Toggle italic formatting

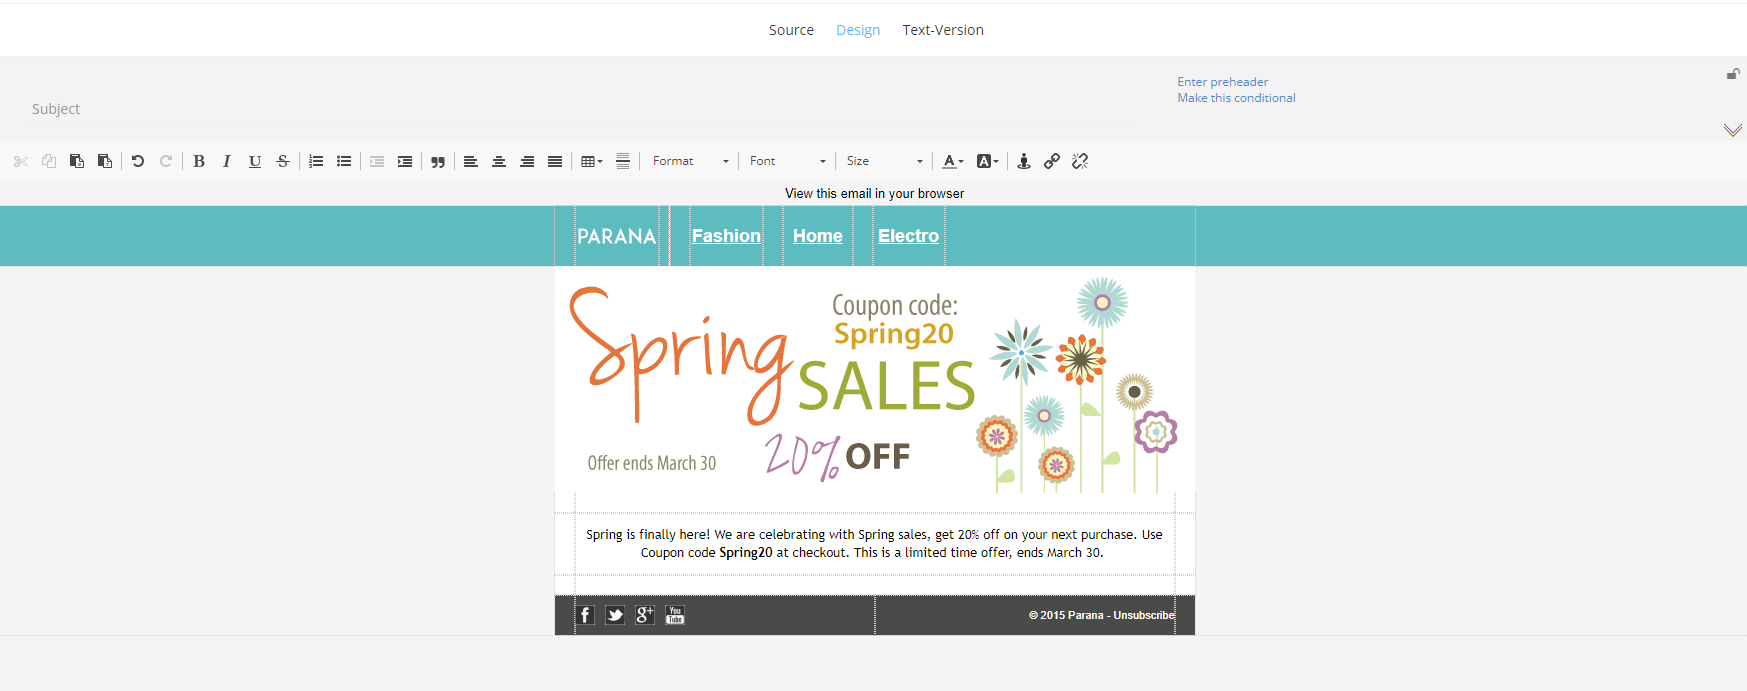click(x=227, y=161)
